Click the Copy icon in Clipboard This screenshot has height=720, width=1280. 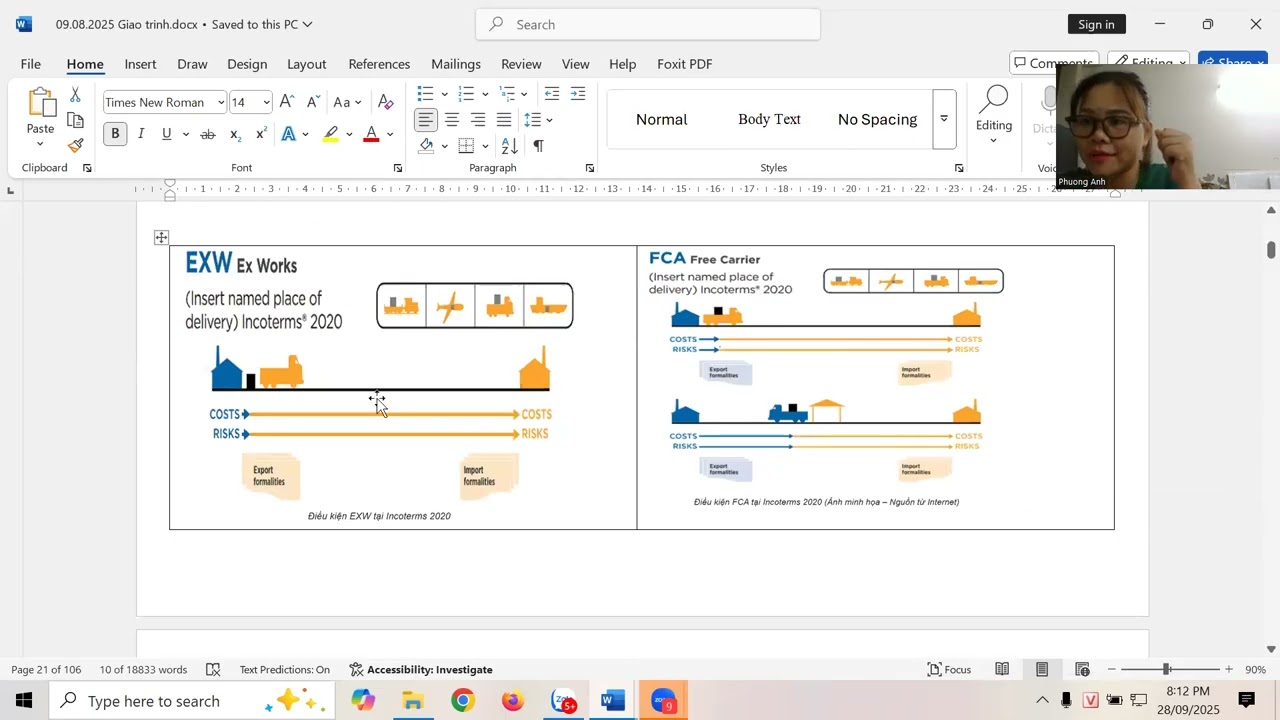click(x=75, y=120)
